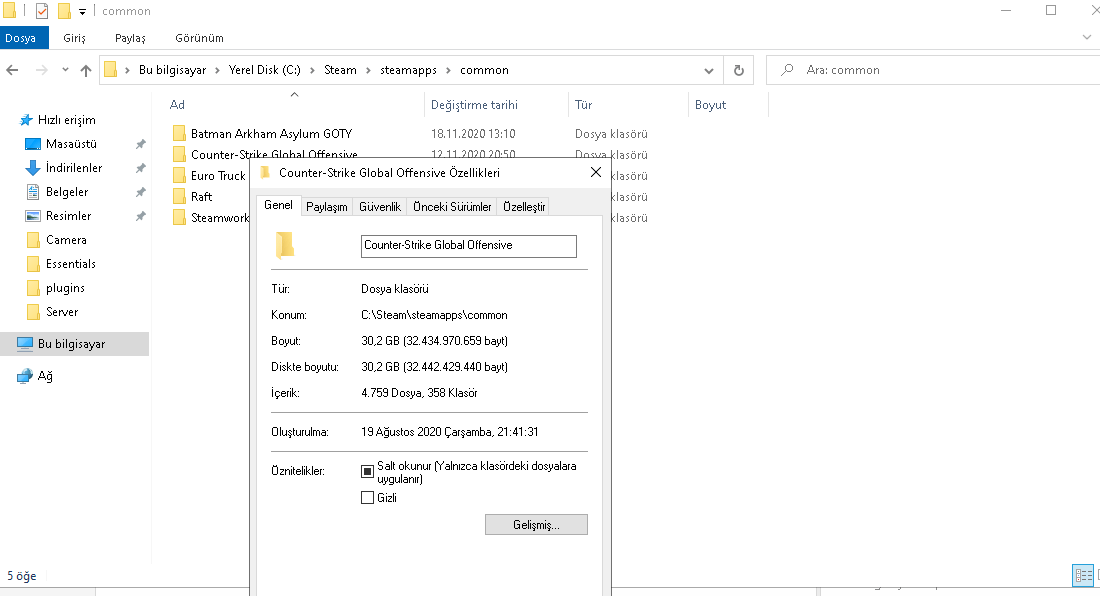1100x596 pixels.
Task: Toggle the Salt okunur checkbox
Action: [367, 471]
